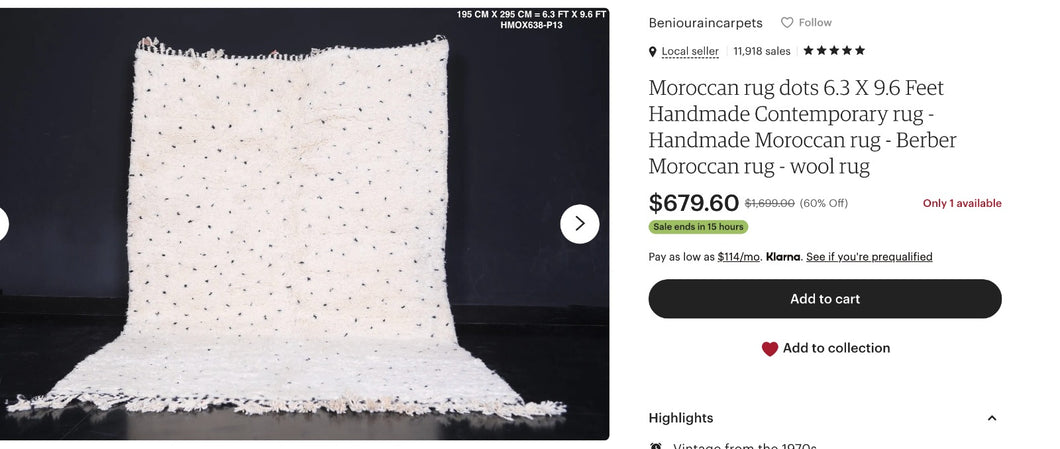Image resolution: width=1060 pixels, height=449 pixels.
Task: Show the next rug photo
Action: [x=579, y=224]
